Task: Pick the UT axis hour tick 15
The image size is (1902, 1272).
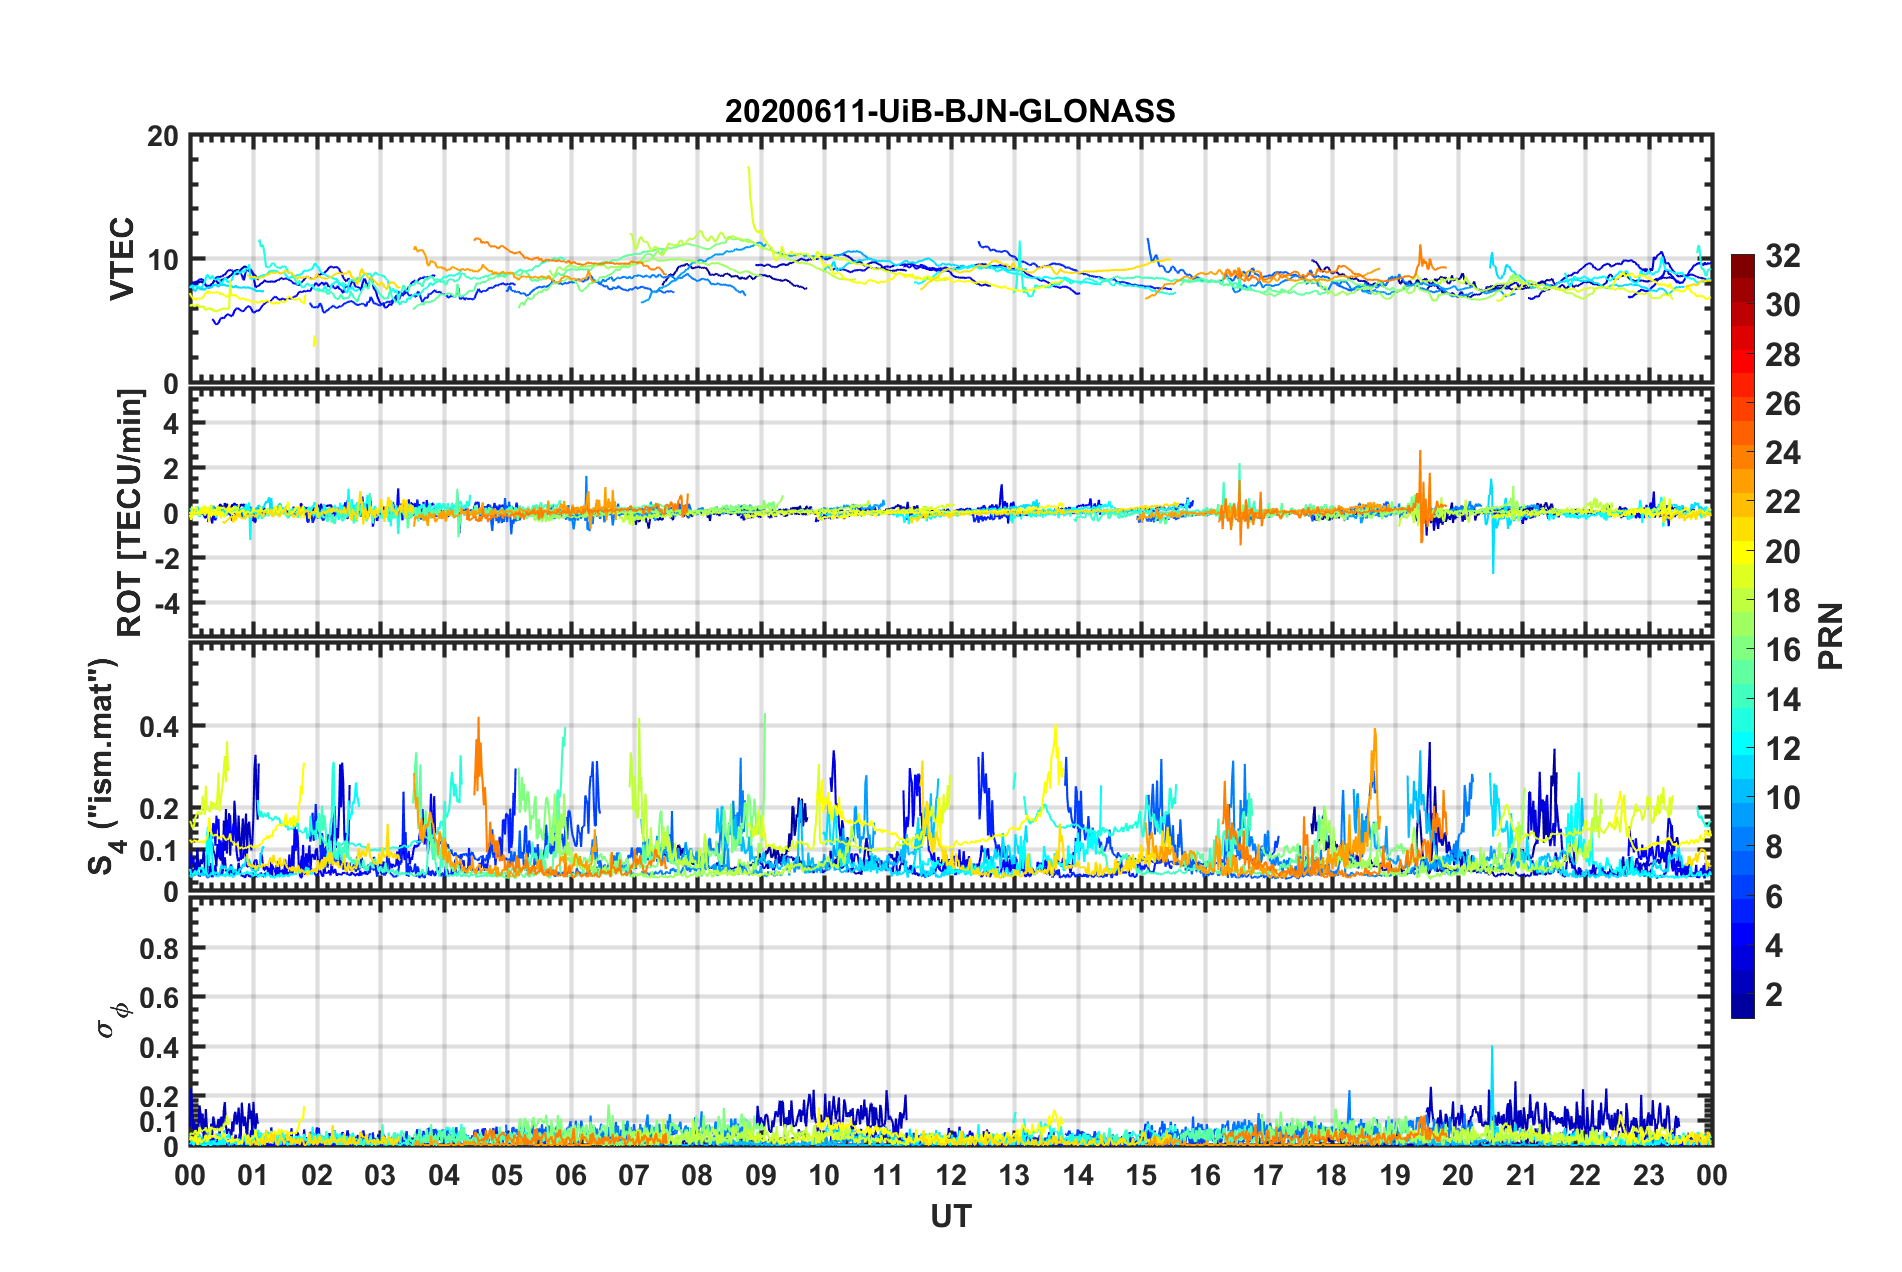Action: click(x=1141, y=1176)
